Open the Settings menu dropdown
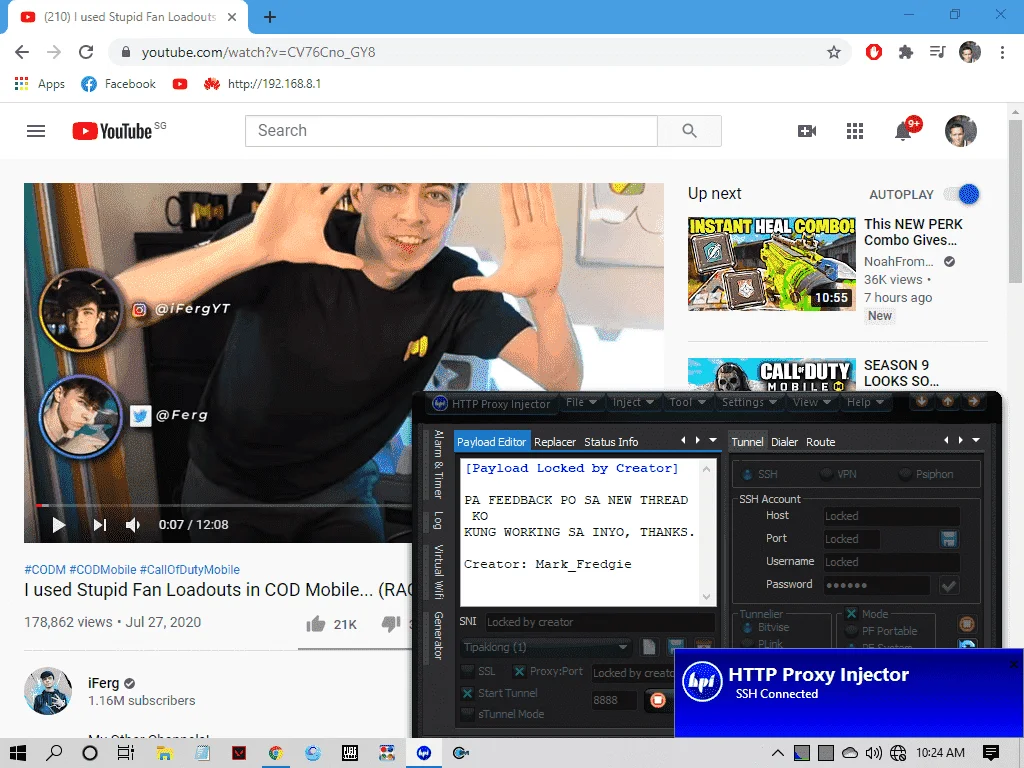 coord(749,402)
